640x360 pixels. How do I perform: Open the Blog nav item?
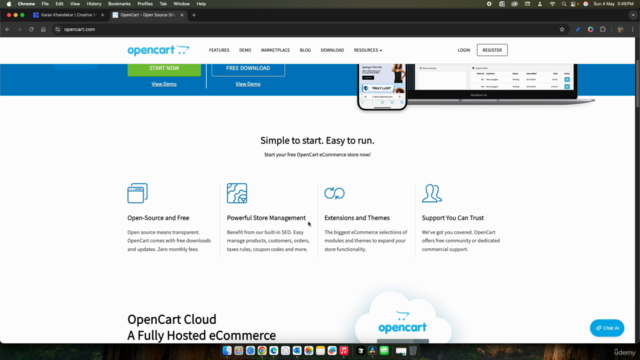click(305, 50)
